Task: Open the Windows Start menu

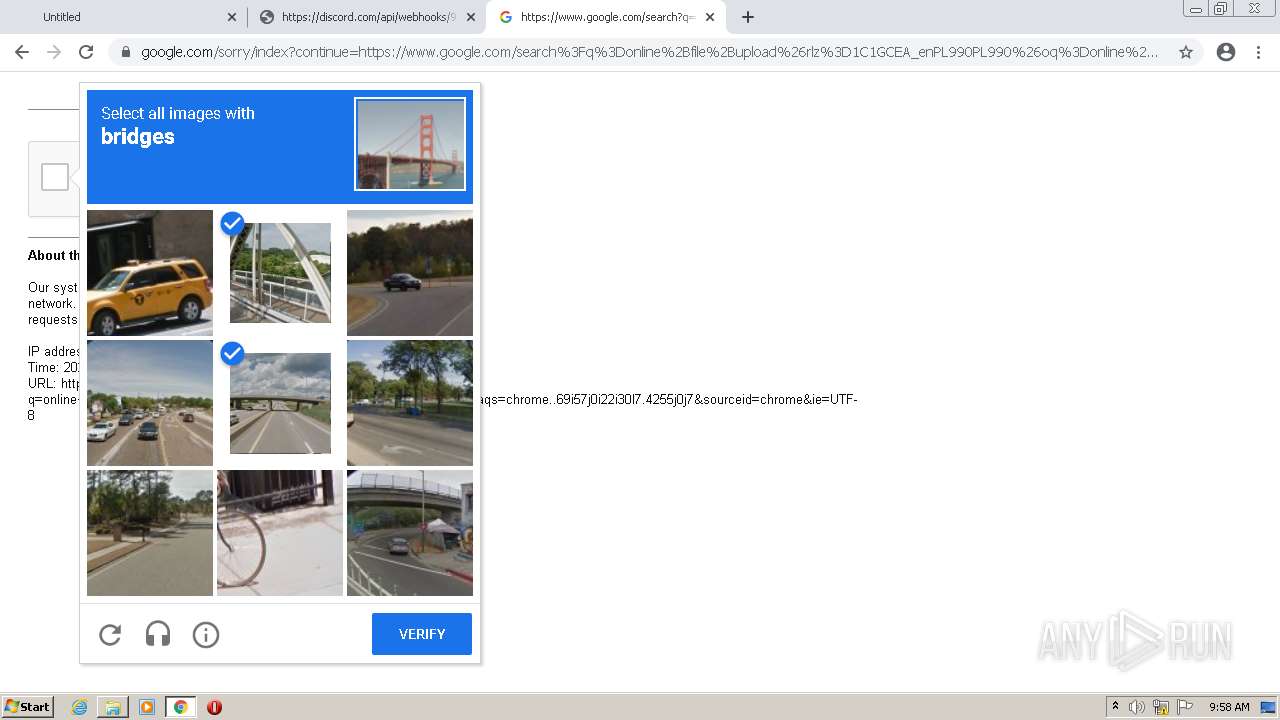Action: pyautogui.click(x=28, y=707)
